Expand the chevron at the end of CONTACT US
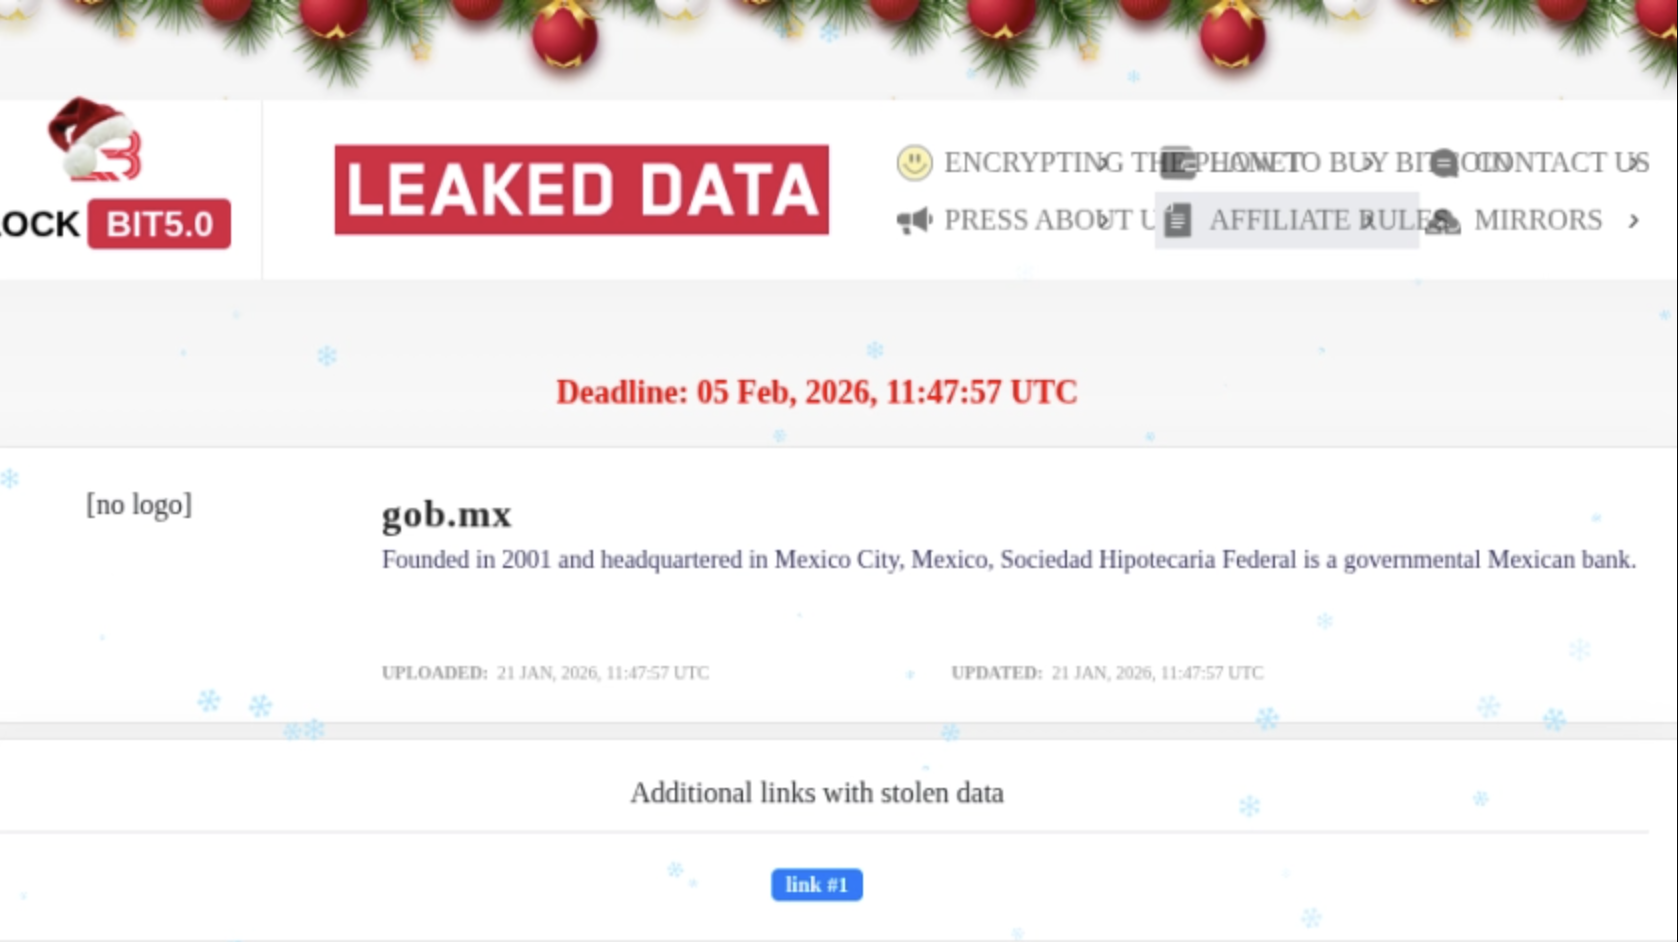 (x=1633, y=162)
